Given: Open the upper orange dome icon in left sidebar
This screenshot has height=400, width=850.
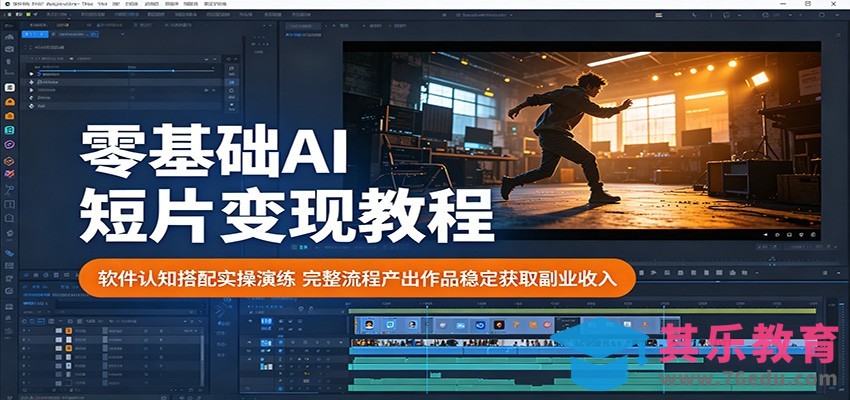Looking at the screenshot, I should 9,102.
